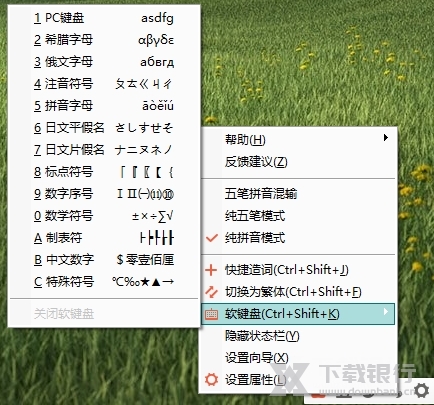Click the αβγδε sample text

156,40
